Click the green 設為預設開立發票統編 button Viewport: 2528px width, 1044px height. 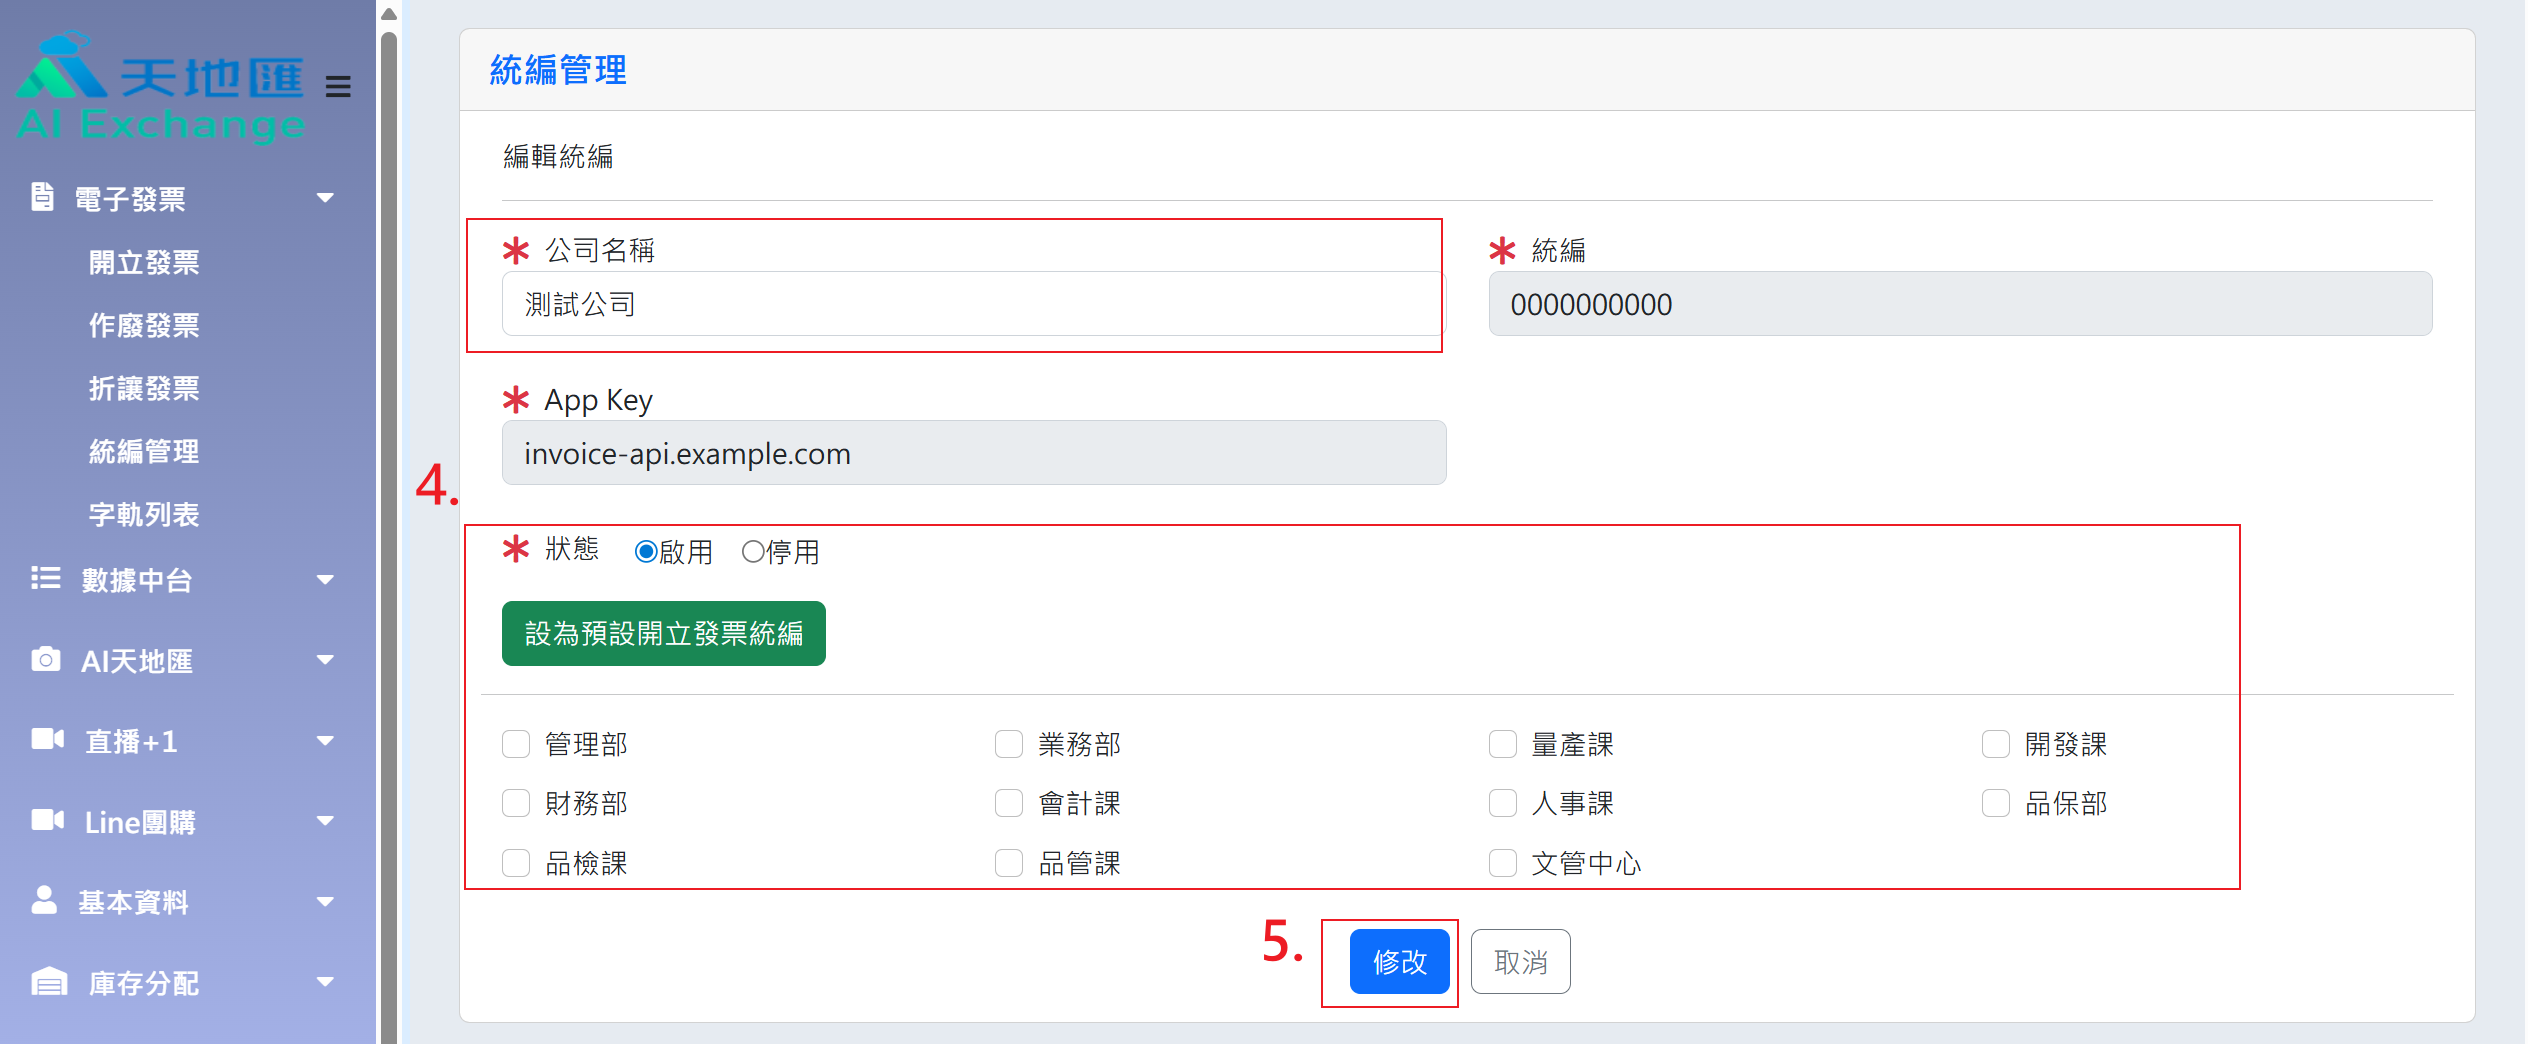(x=663, y=633)
